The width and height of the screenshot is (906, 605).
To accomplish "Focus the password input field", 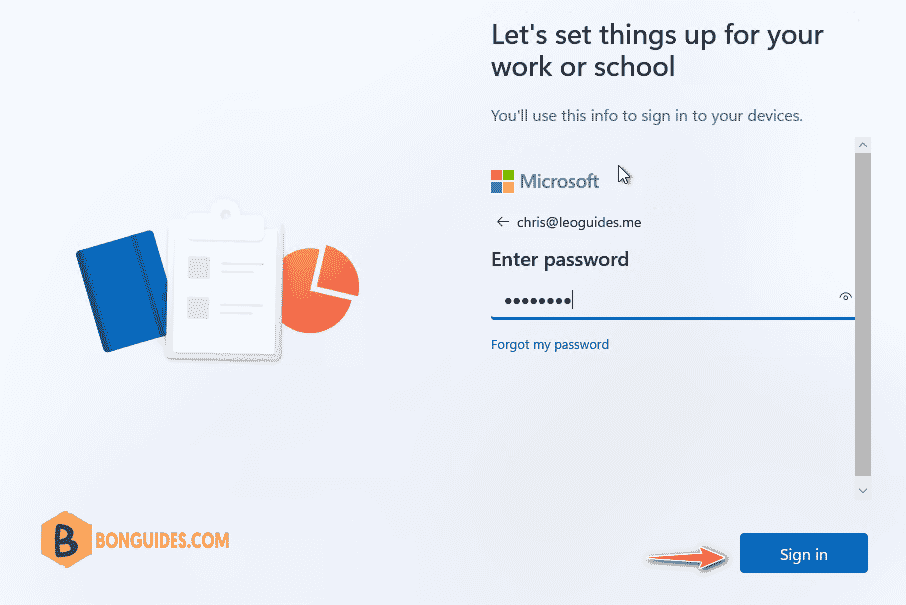I will 663,300.
